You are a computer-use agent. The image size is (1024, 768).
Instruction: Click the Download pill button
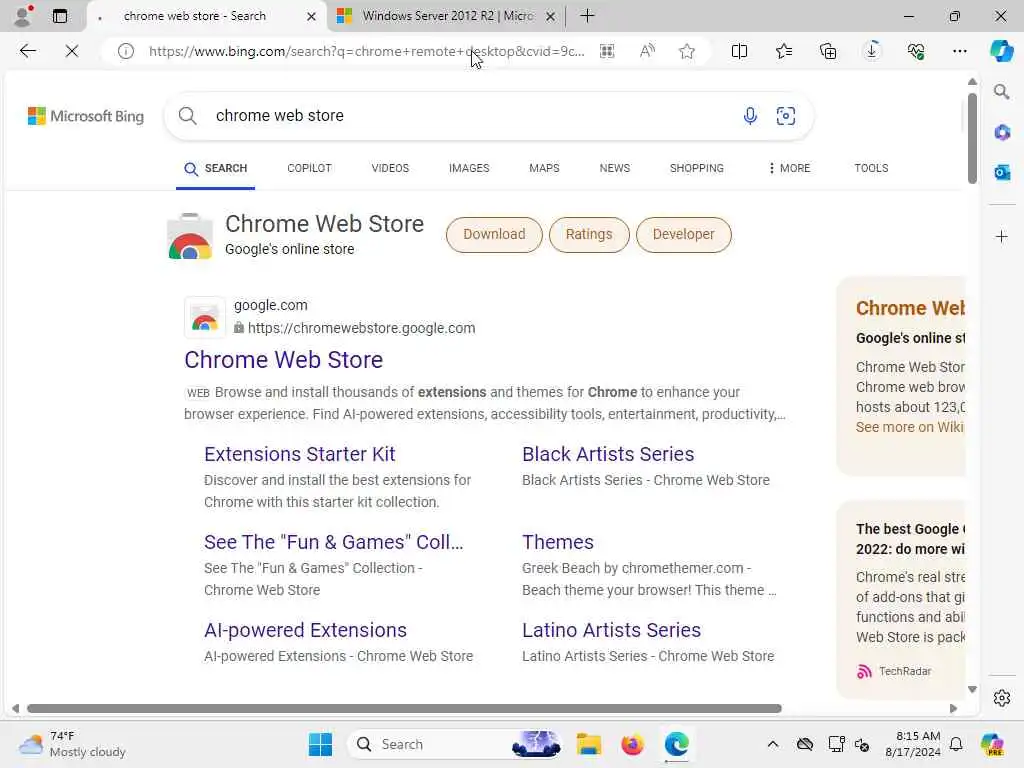click(494, 234)
